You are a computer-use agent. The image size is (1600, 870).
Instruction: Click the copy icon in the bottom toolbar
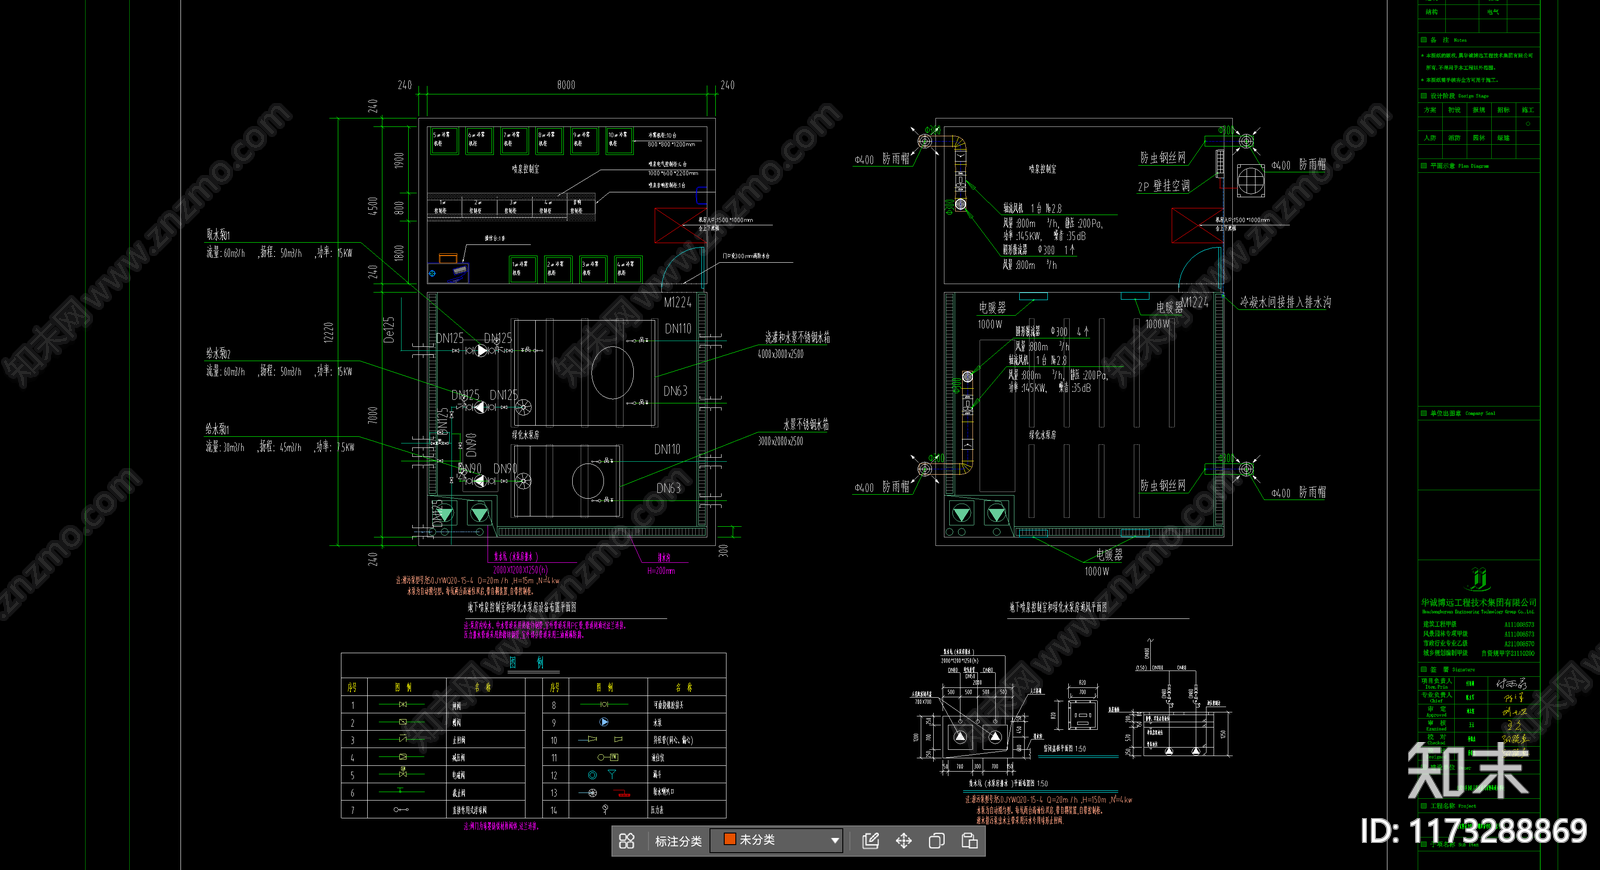(937, 841)
